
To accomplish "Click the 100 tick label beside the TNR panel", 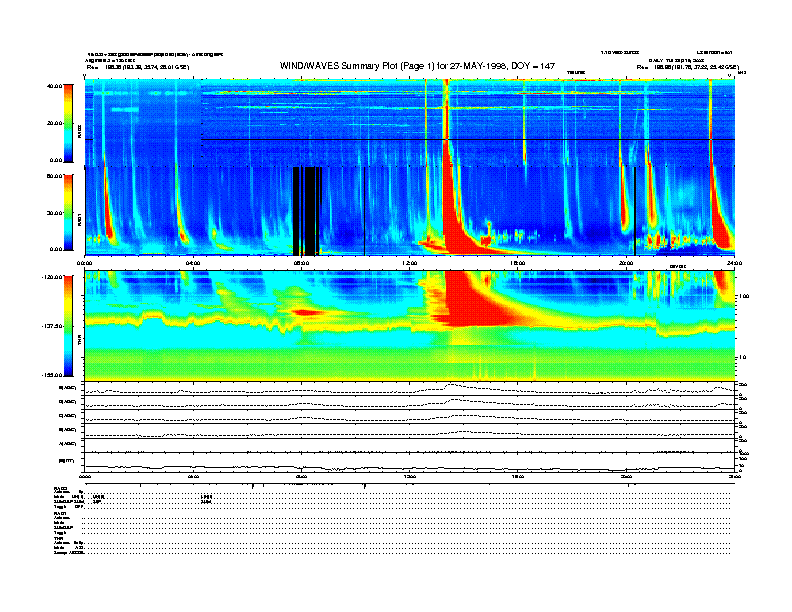I will point(744,296).
